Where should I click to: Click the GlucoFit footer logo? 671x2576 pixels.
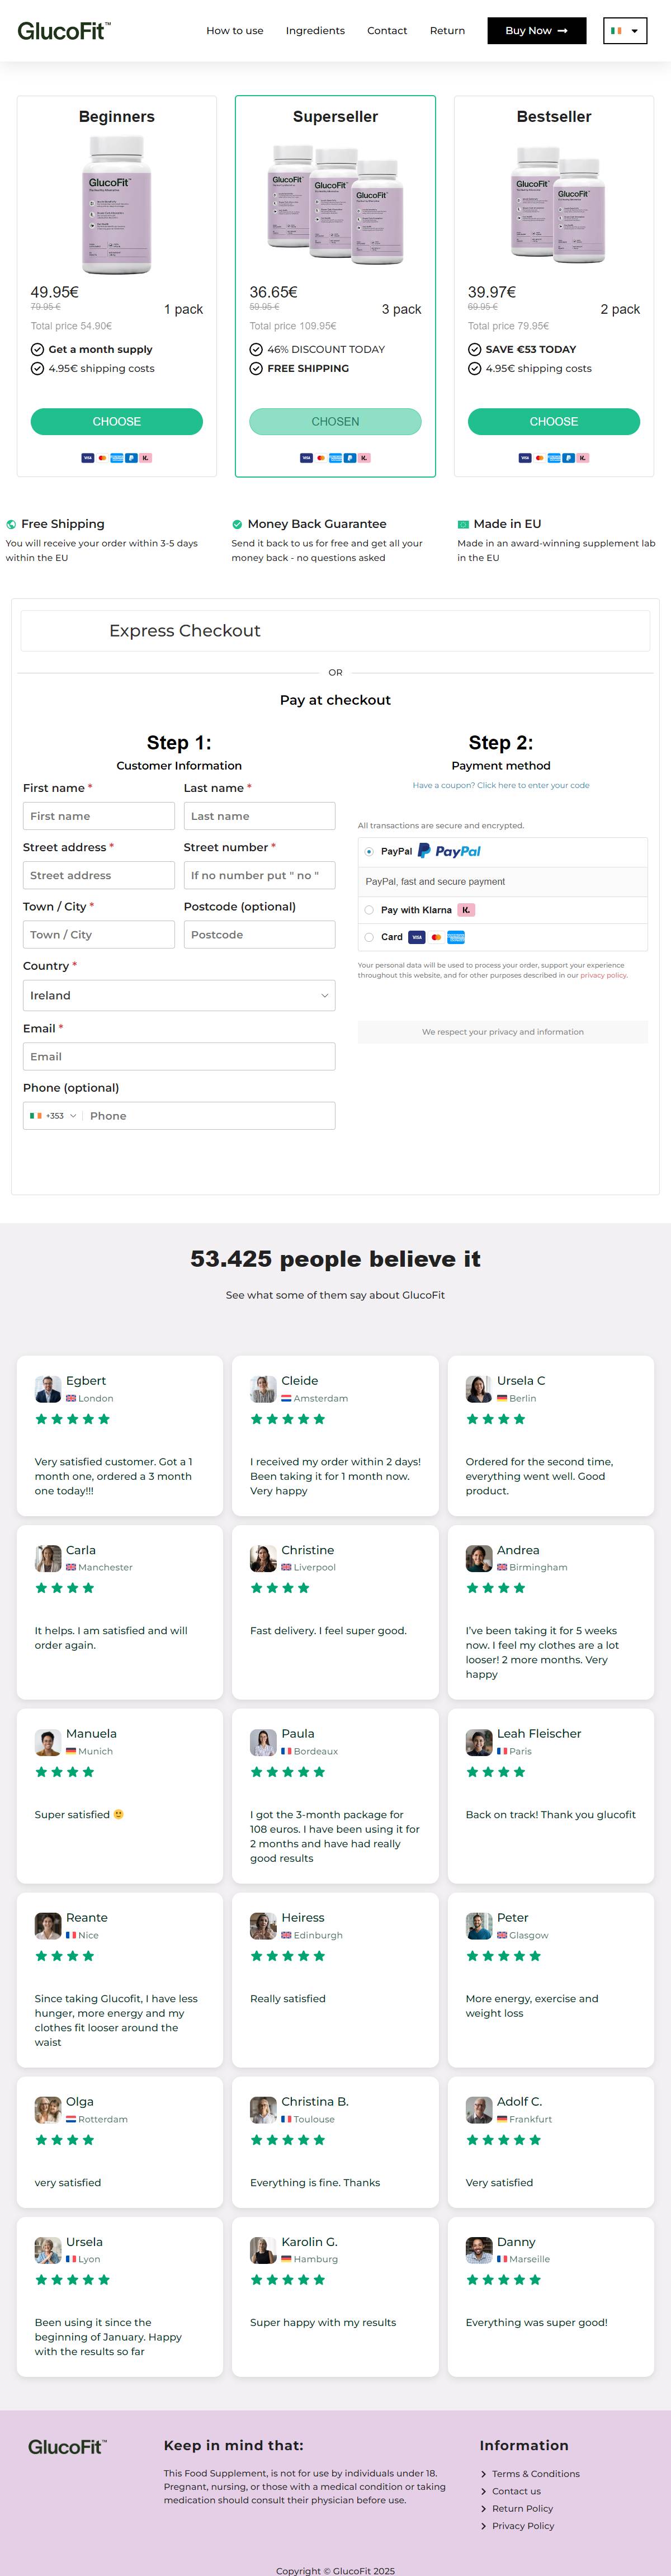(67, 2447)
